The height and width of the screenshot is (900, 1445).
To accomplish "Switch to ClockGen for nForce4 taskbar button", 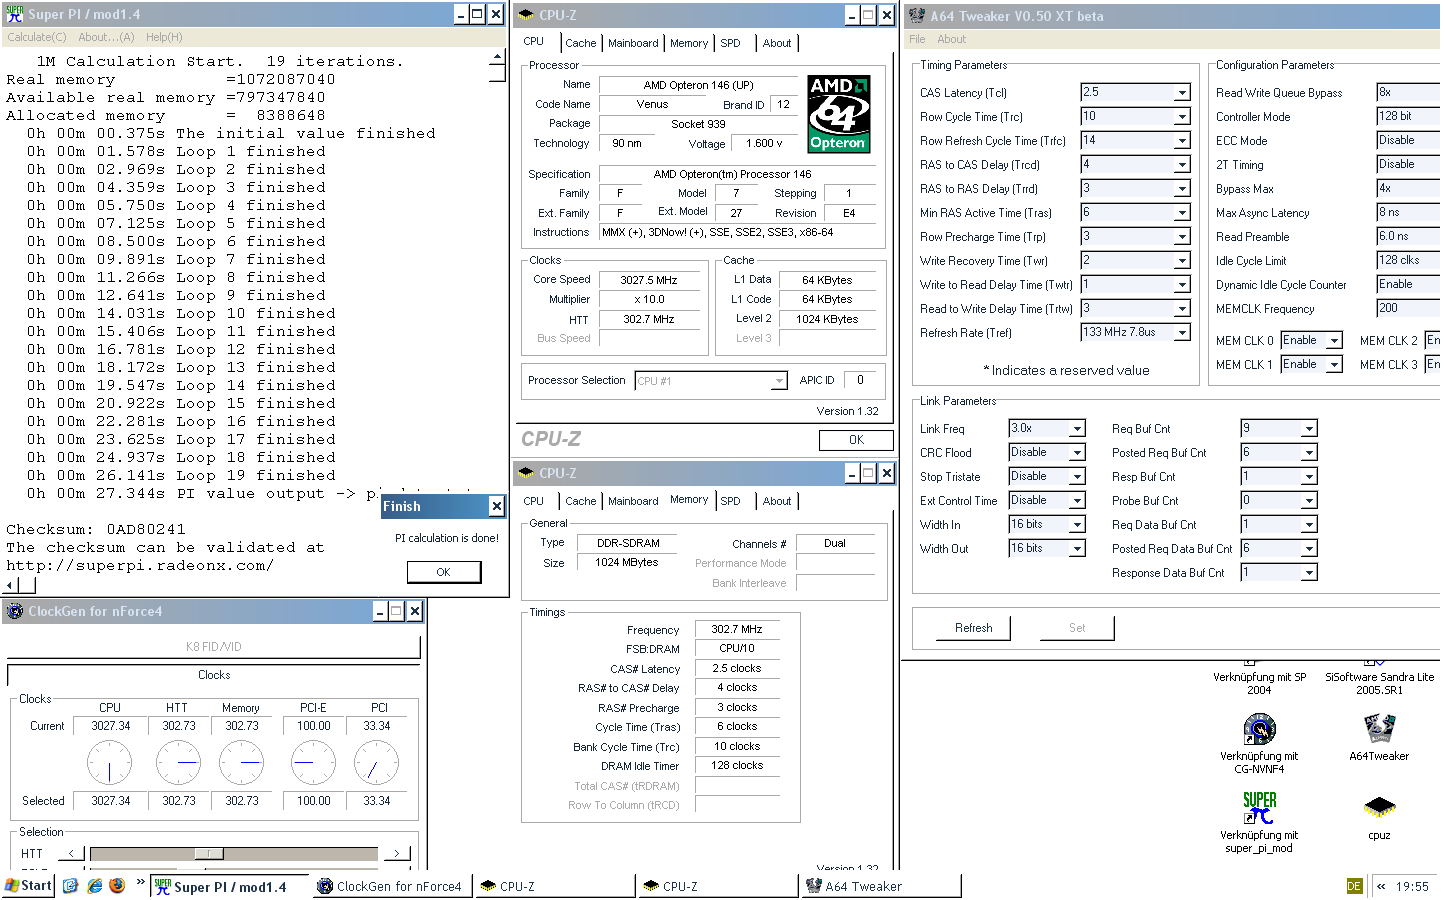I will pyautogui.click(x=392, y=886).
